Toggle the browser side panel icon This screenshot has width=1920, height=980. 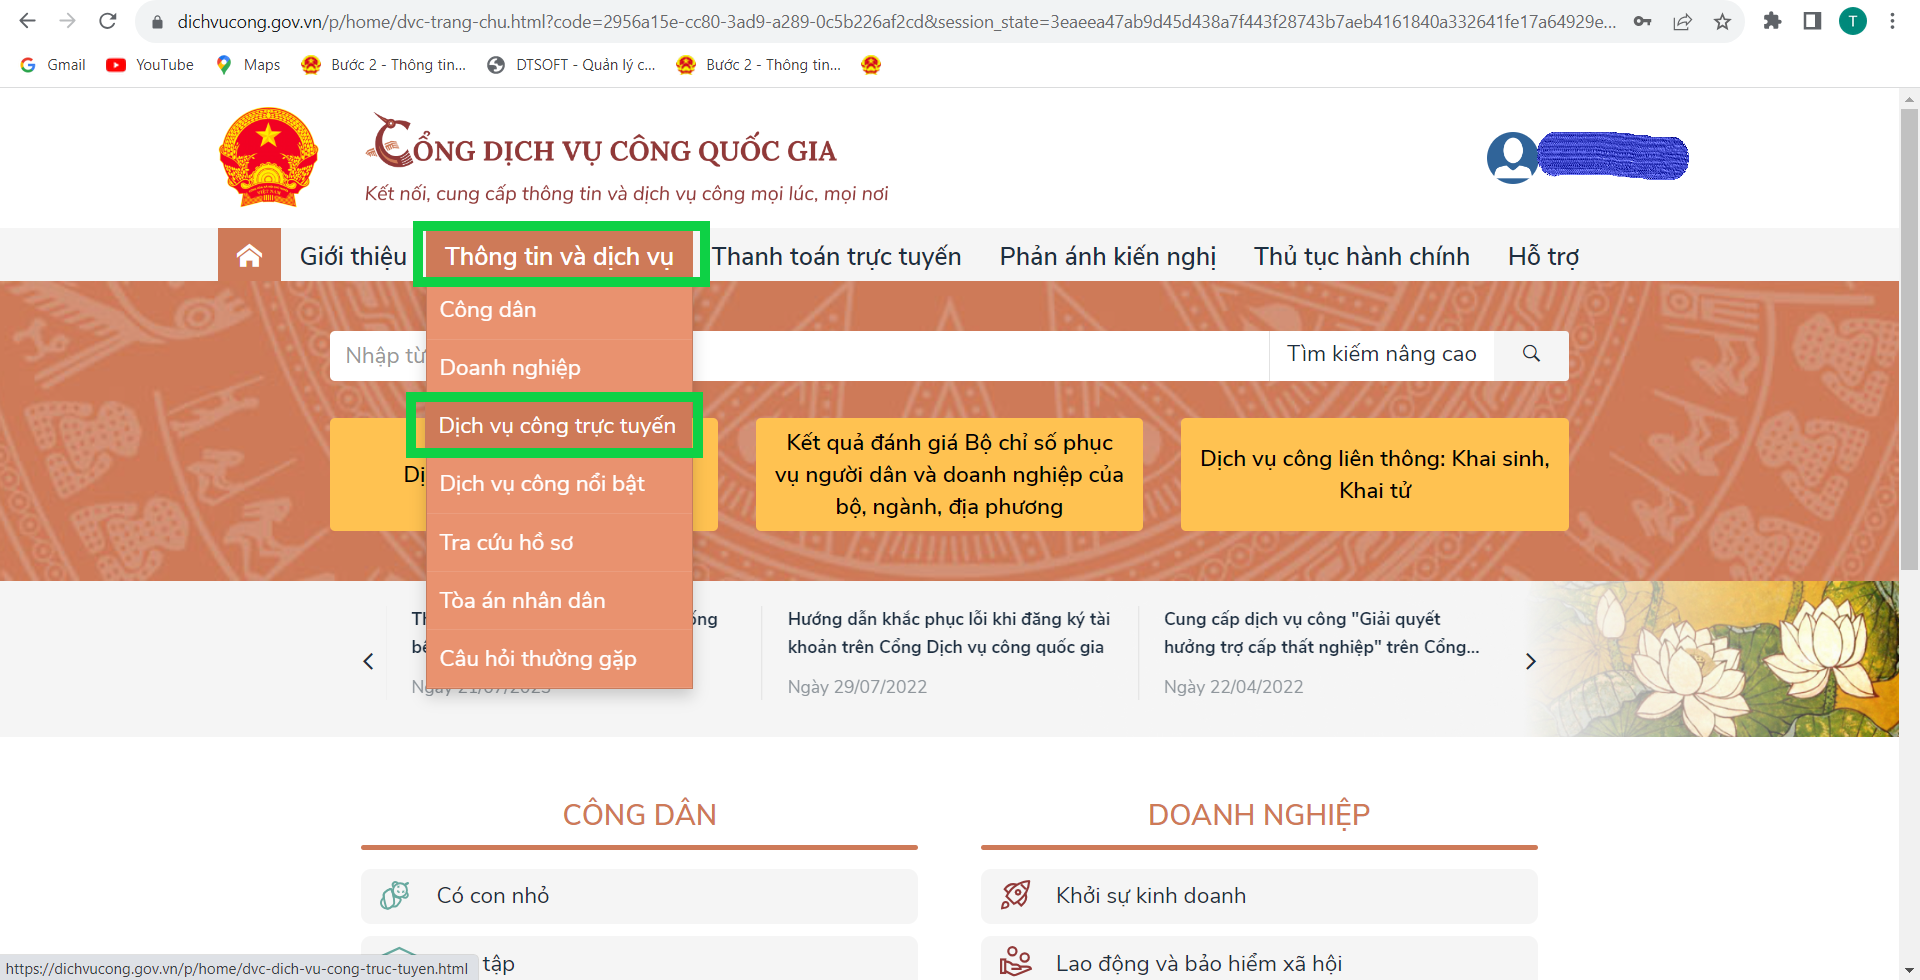coord(1812,21)
